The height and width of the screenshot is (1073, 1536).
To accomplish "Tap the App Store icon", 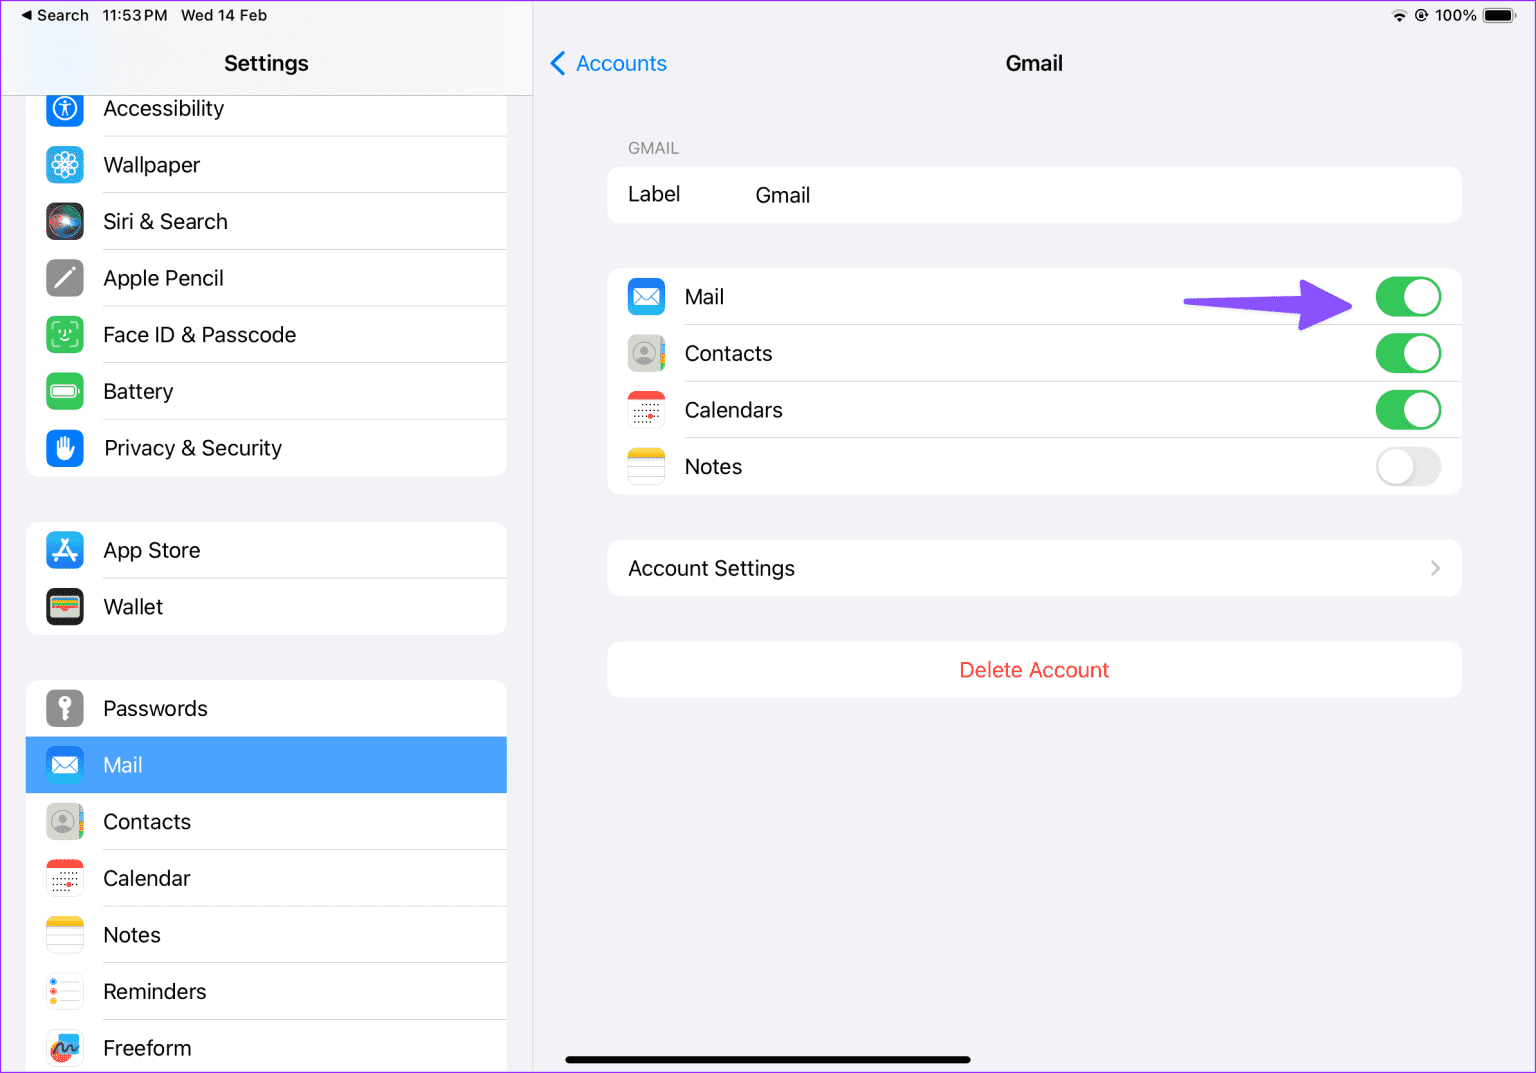I will click(x=65, y=550).
